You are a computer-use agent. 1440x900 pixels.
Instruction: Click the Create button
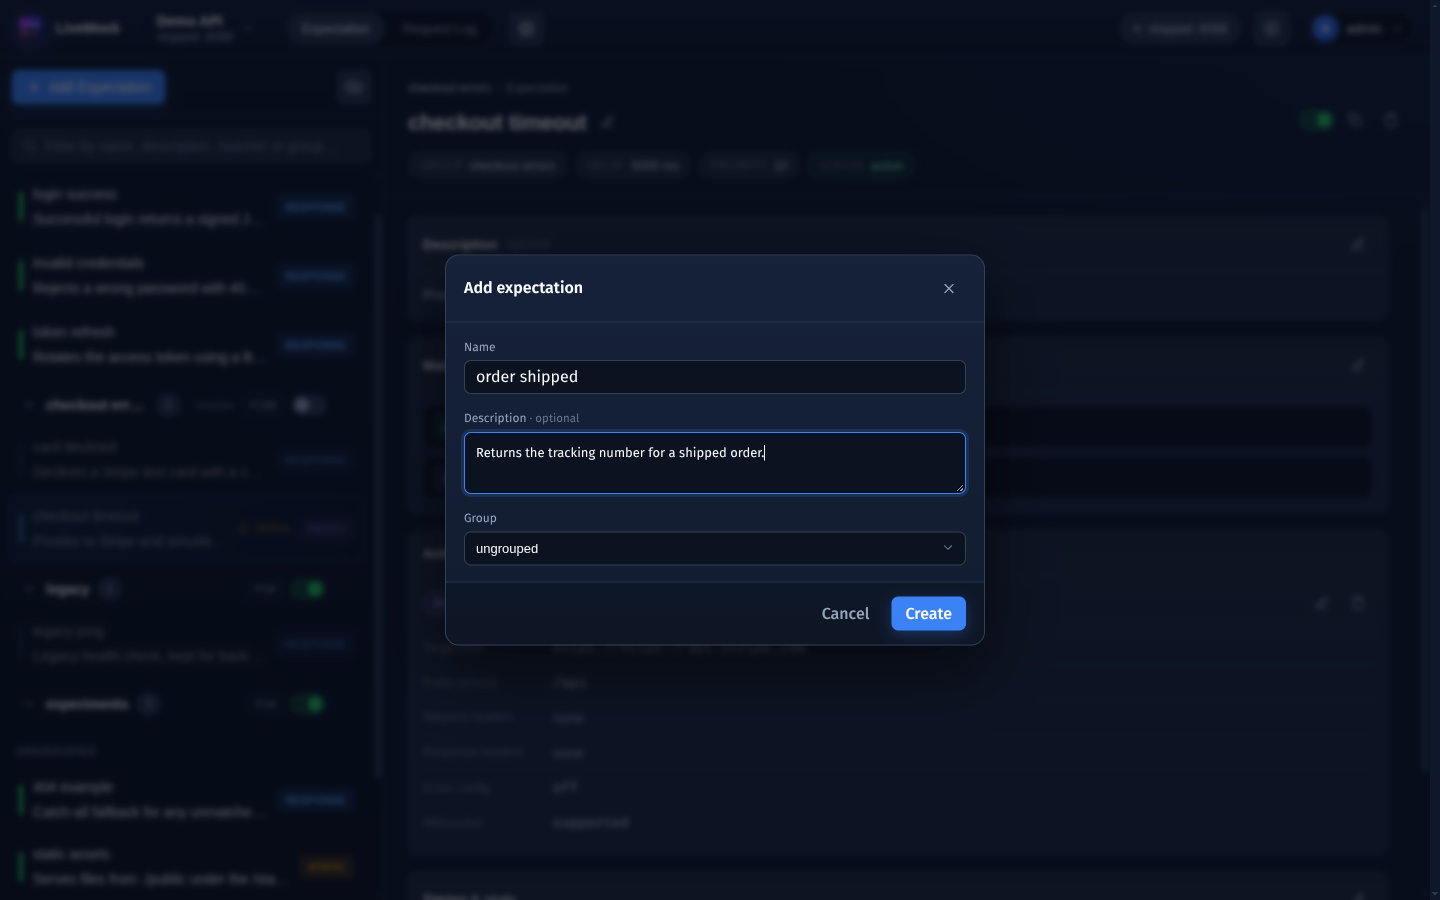(x=928, y=614)
